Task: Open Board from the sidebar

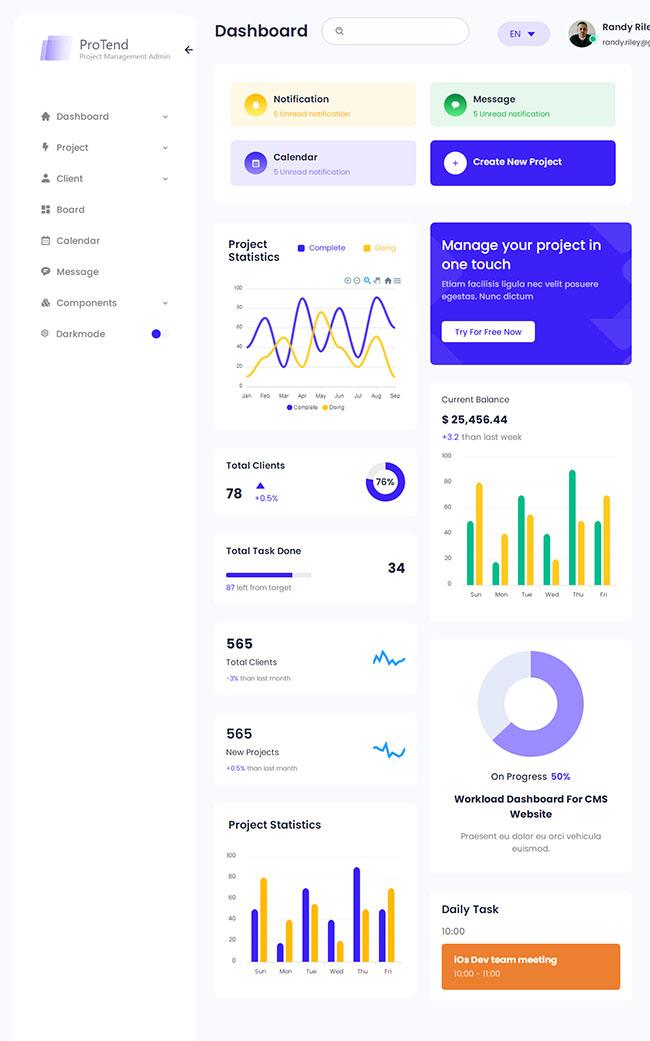Action: pyautogui.click(x=70, y=210)
